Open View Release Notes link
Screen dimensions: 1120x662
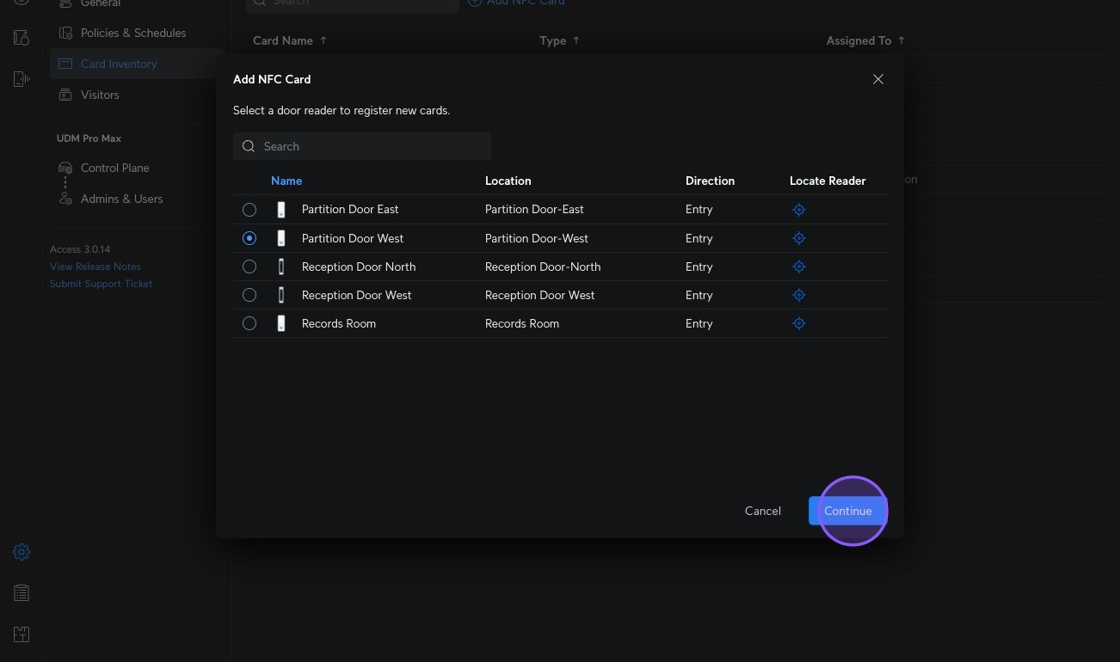(95, 267)
